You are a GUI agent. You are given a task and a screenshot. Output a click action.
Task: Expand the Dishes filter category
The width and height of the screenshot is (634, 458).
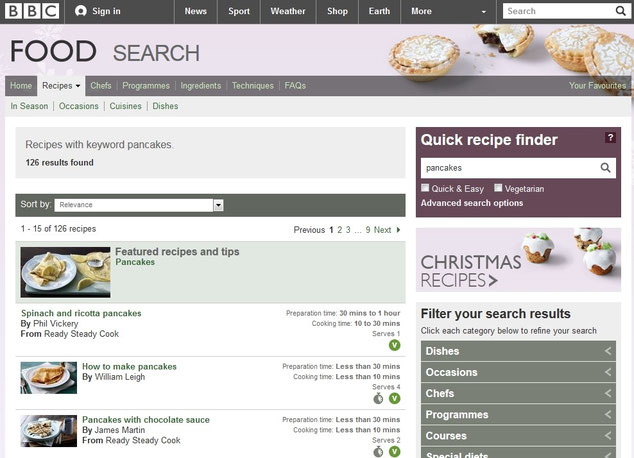[518, 351]
